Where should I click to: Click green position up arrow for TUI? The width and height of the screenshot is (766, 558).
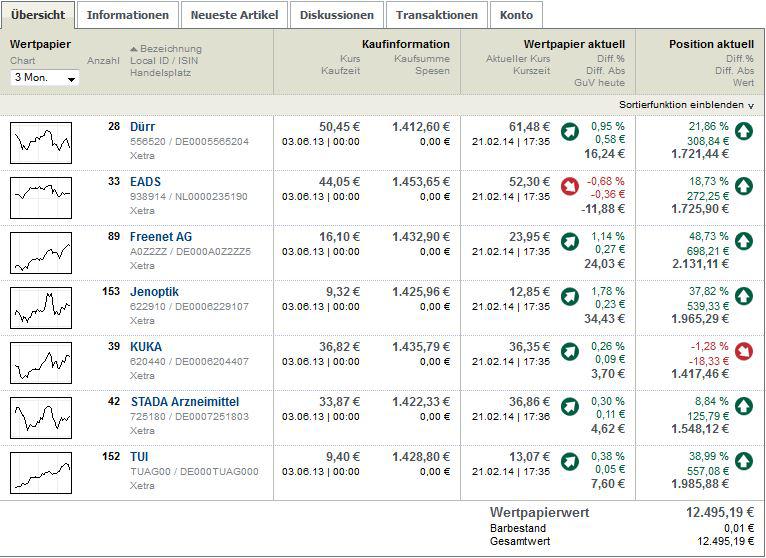click(743, 461)
